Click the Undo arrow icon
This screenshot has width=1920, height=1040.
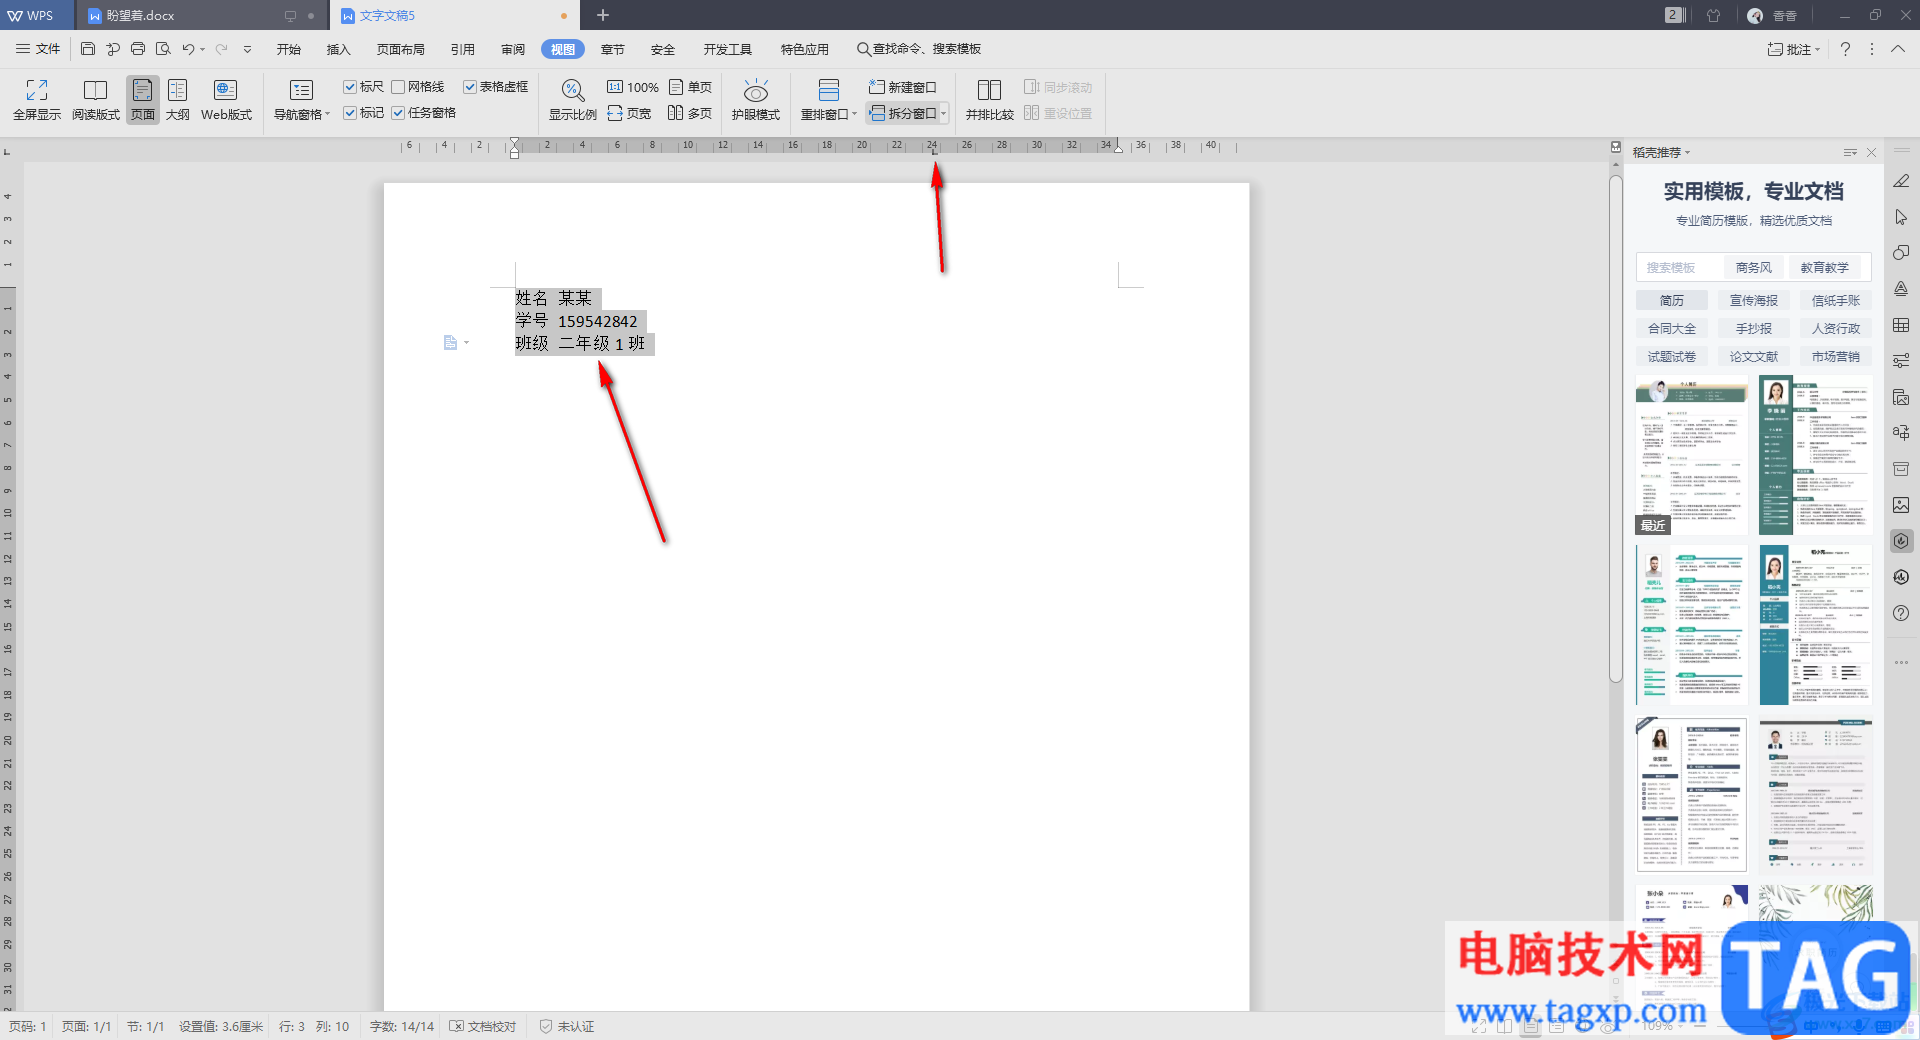tap(187, 49)
